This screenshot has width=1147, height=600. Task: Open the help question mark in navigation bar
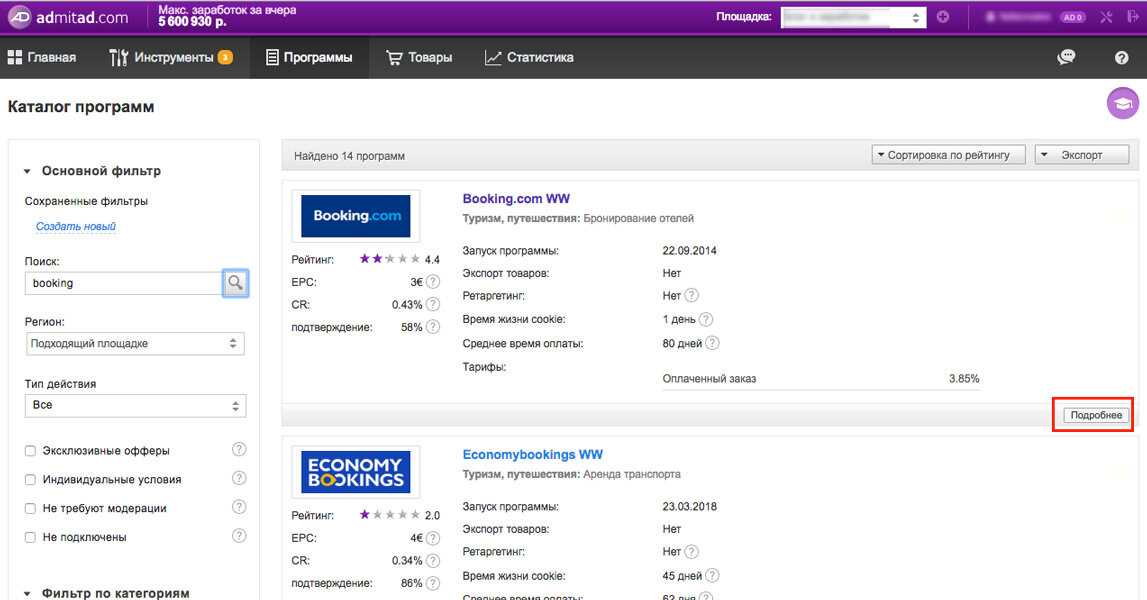1121,58
